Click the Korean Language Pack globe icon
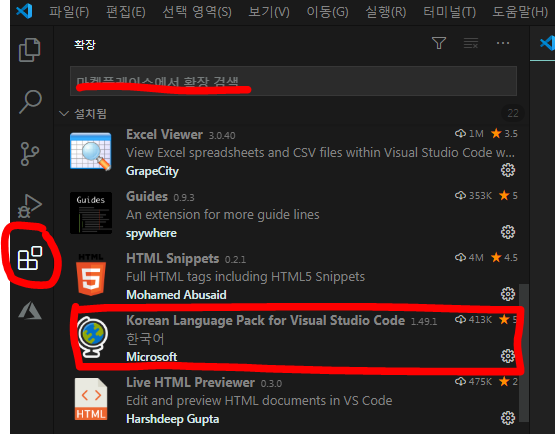This screenshot has height=434, width=555. click(92, 337)
